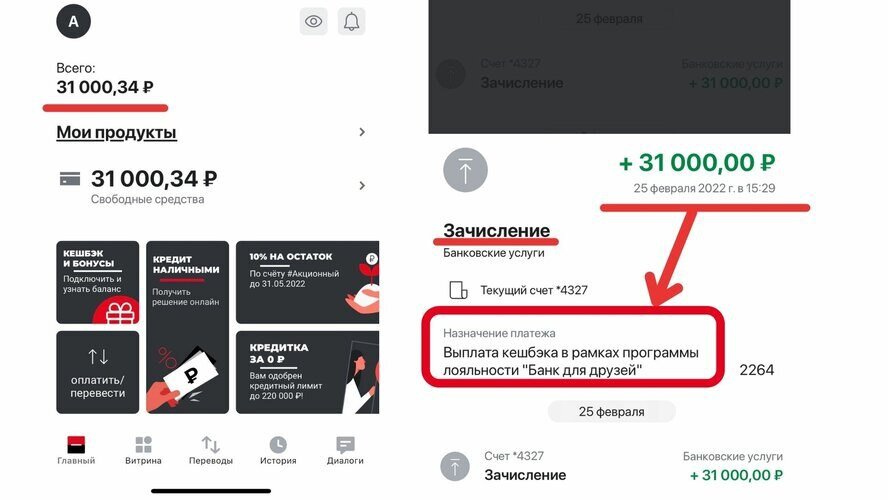This screenshot has width=888, height=500.
Task: Toggle balance visibility with the eye icon
Action: coord(313,22)
